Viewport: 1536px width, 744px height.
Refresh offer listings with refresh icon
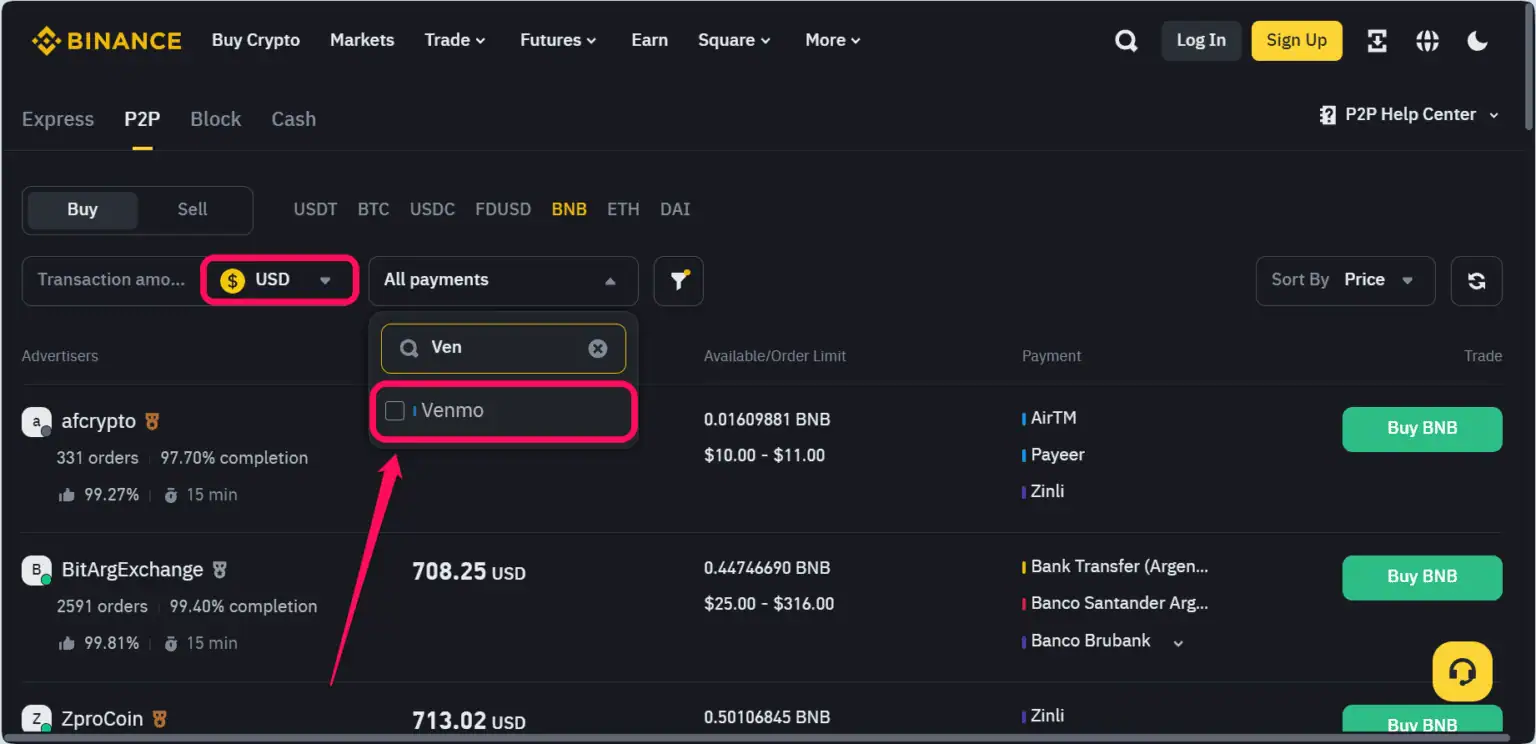coord(1477,281)
